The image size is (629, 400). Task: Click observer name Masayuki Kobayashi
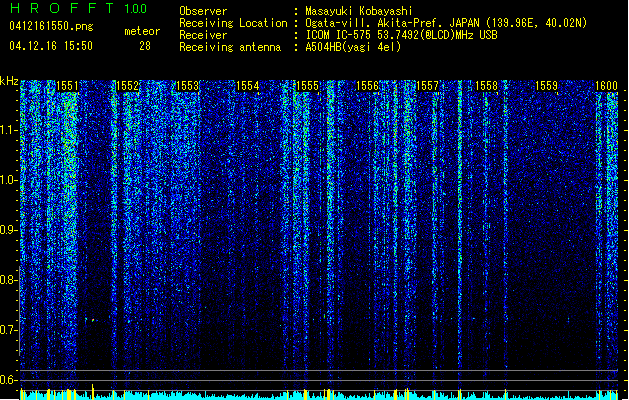click(359, 11)
